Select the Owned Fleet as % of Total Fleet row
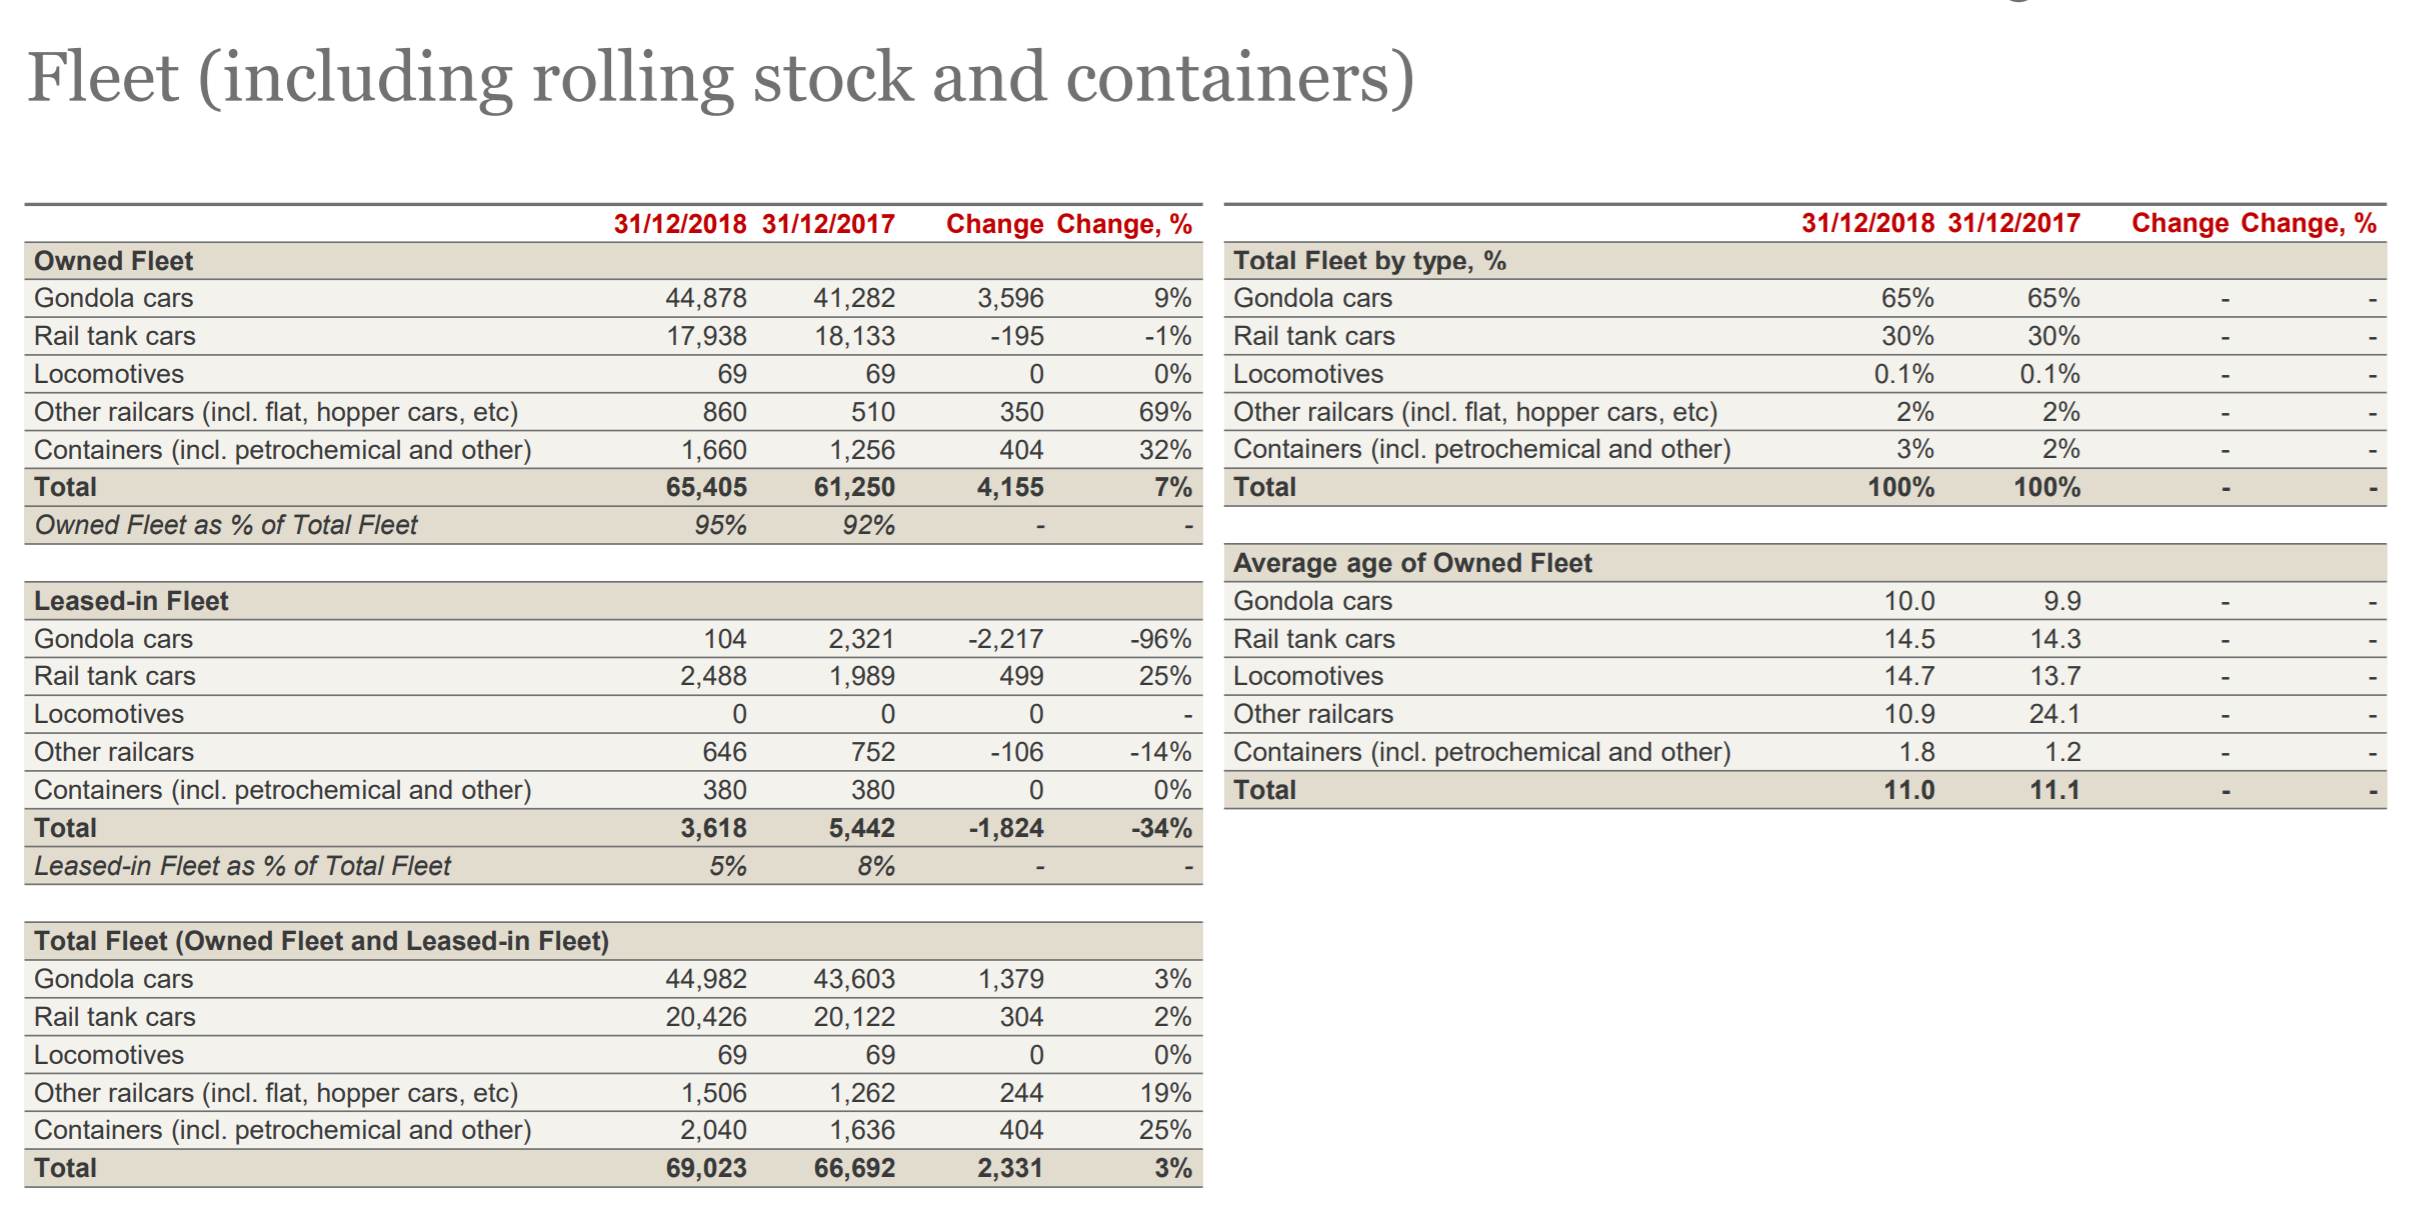 613,525
